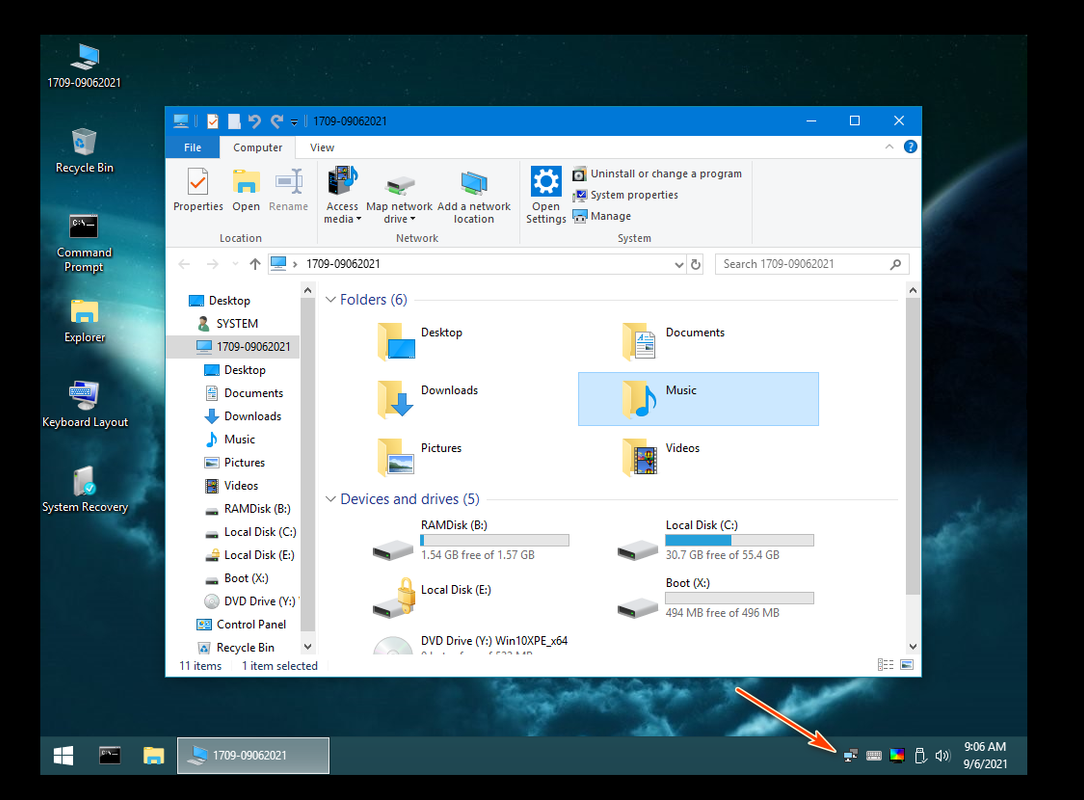Select RAMDisk (B:) drive tile
This screenshot has width=1084, height=800.
coord(470,540)
